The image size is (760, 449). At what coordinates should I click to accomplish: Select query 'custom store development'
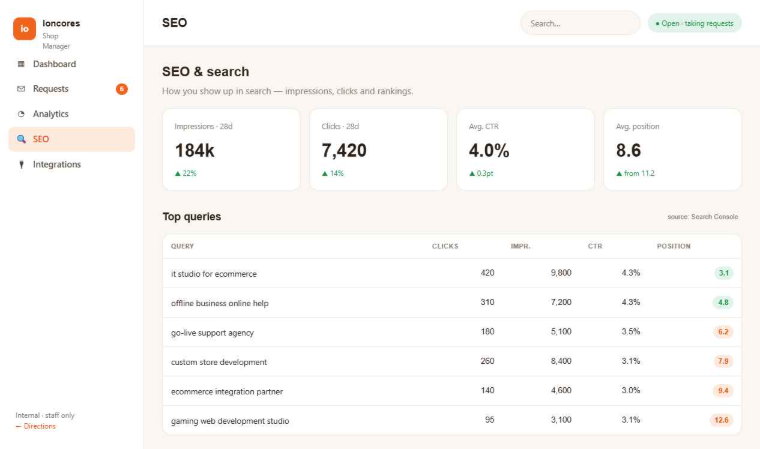click(219, 362)
